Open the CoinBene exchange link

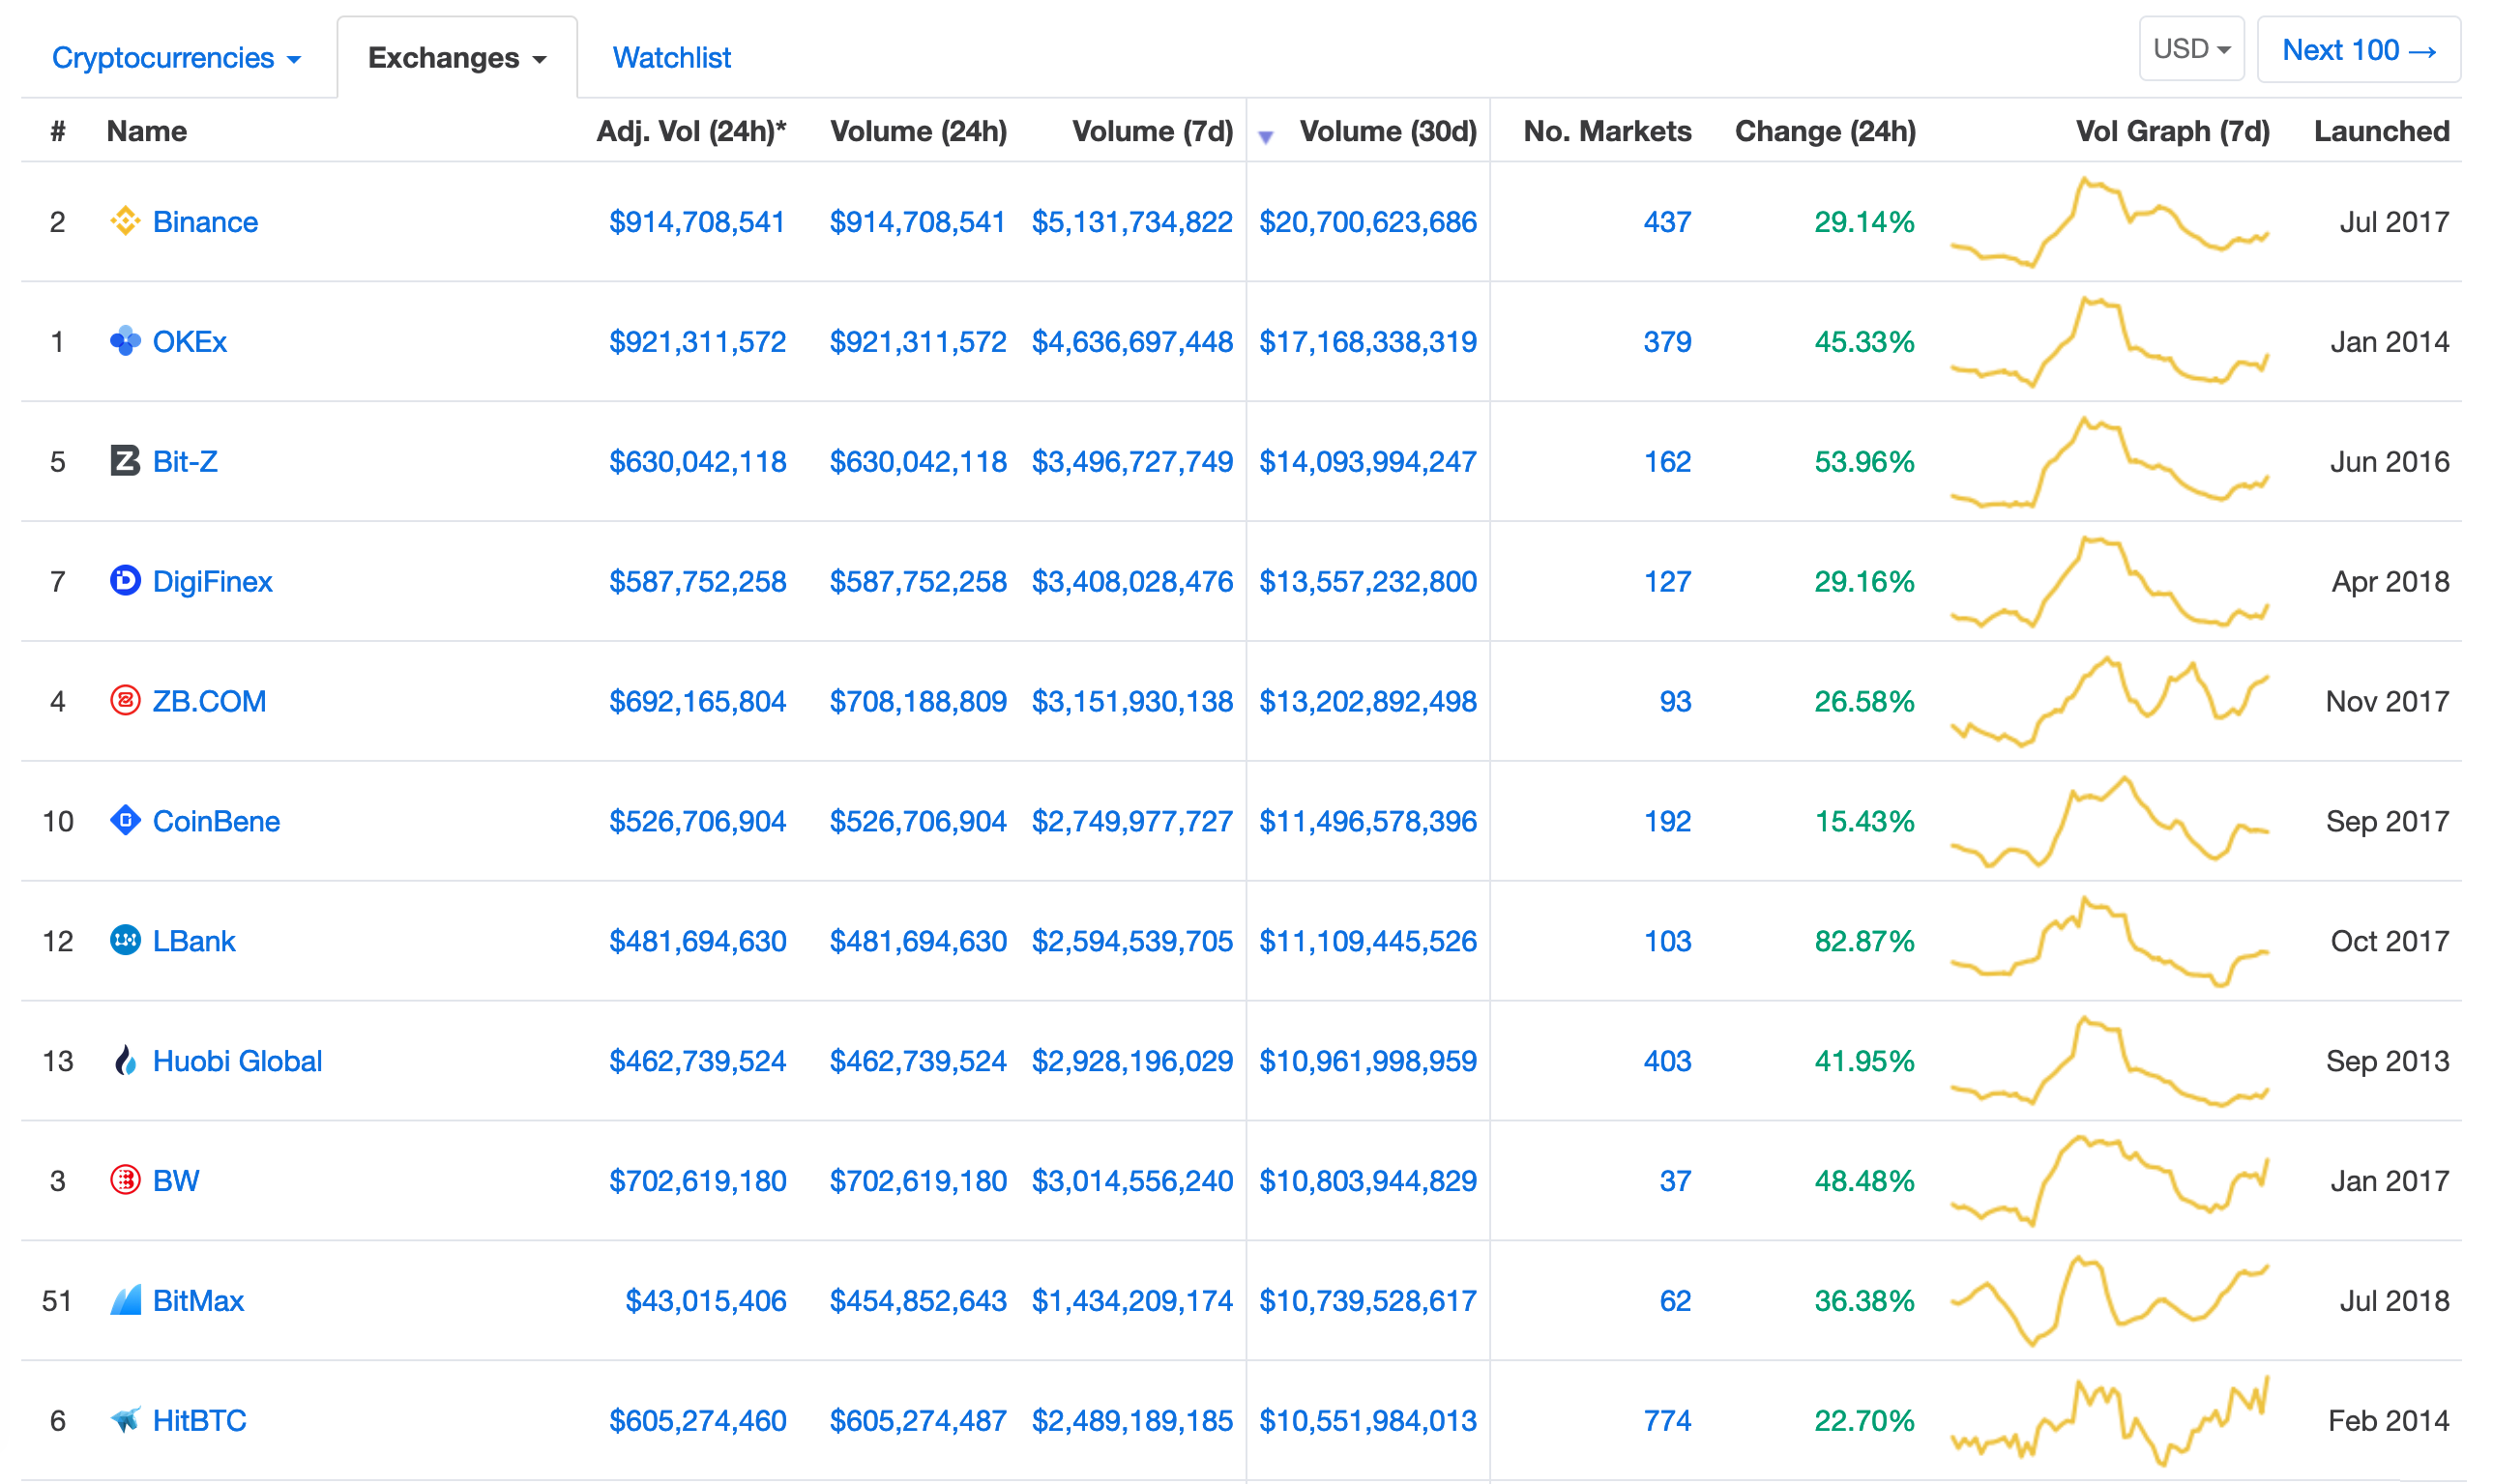point(216,822)
